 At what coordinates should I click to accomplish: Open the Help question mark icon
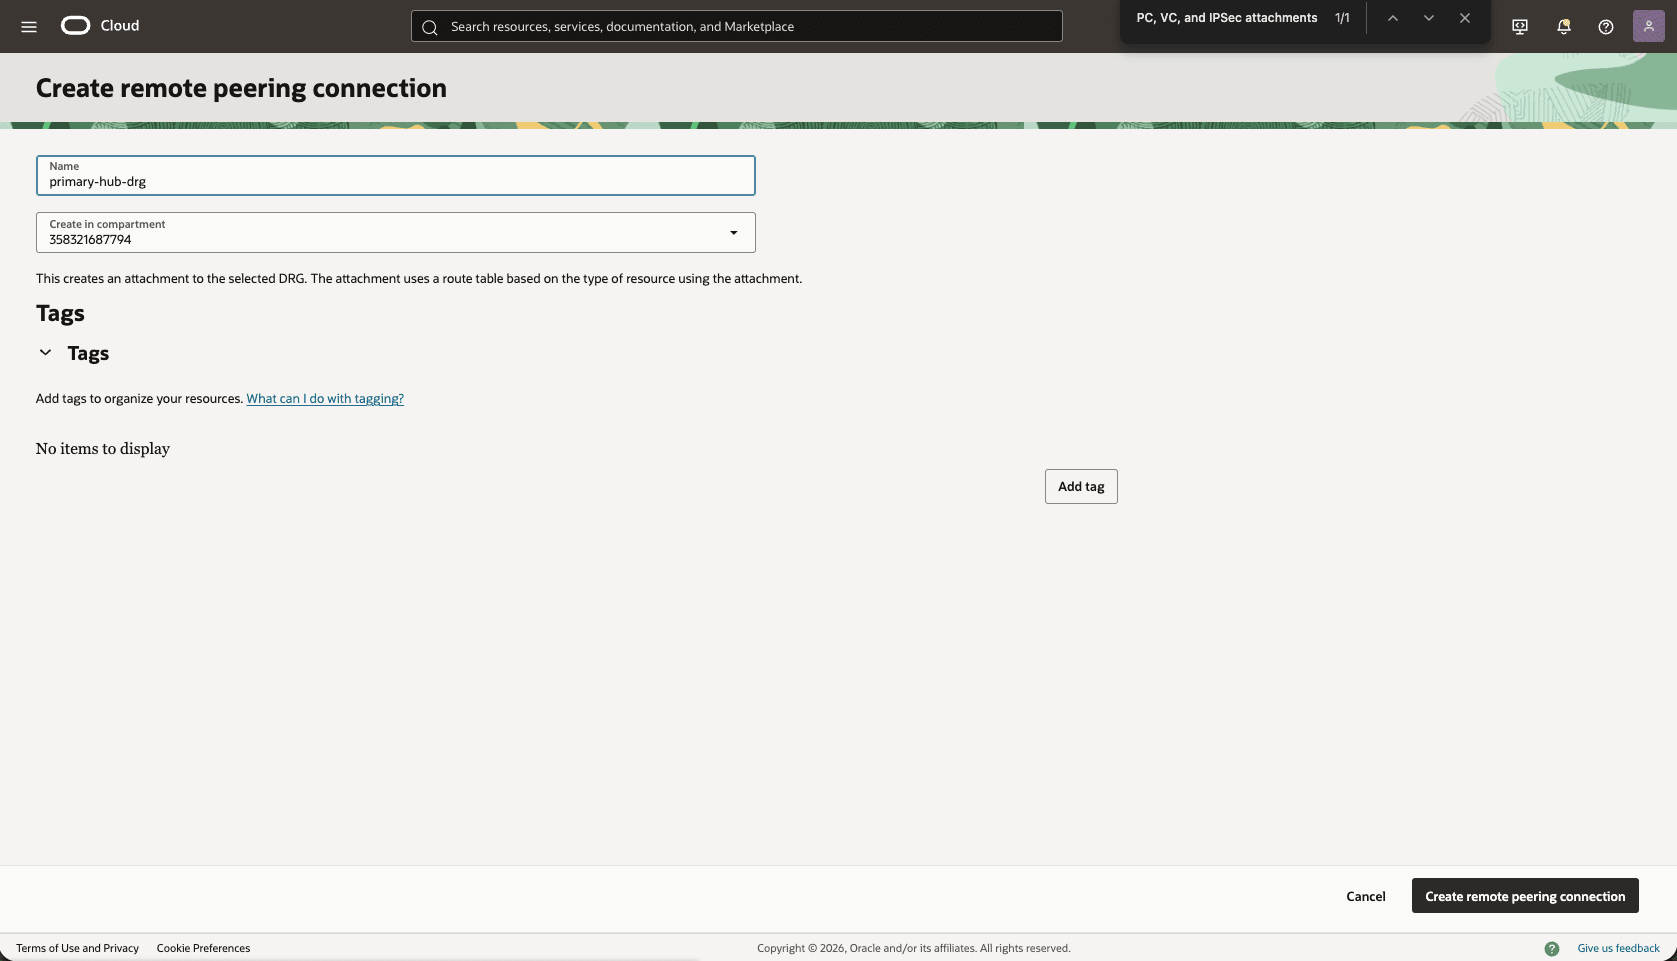(1606, 26)
